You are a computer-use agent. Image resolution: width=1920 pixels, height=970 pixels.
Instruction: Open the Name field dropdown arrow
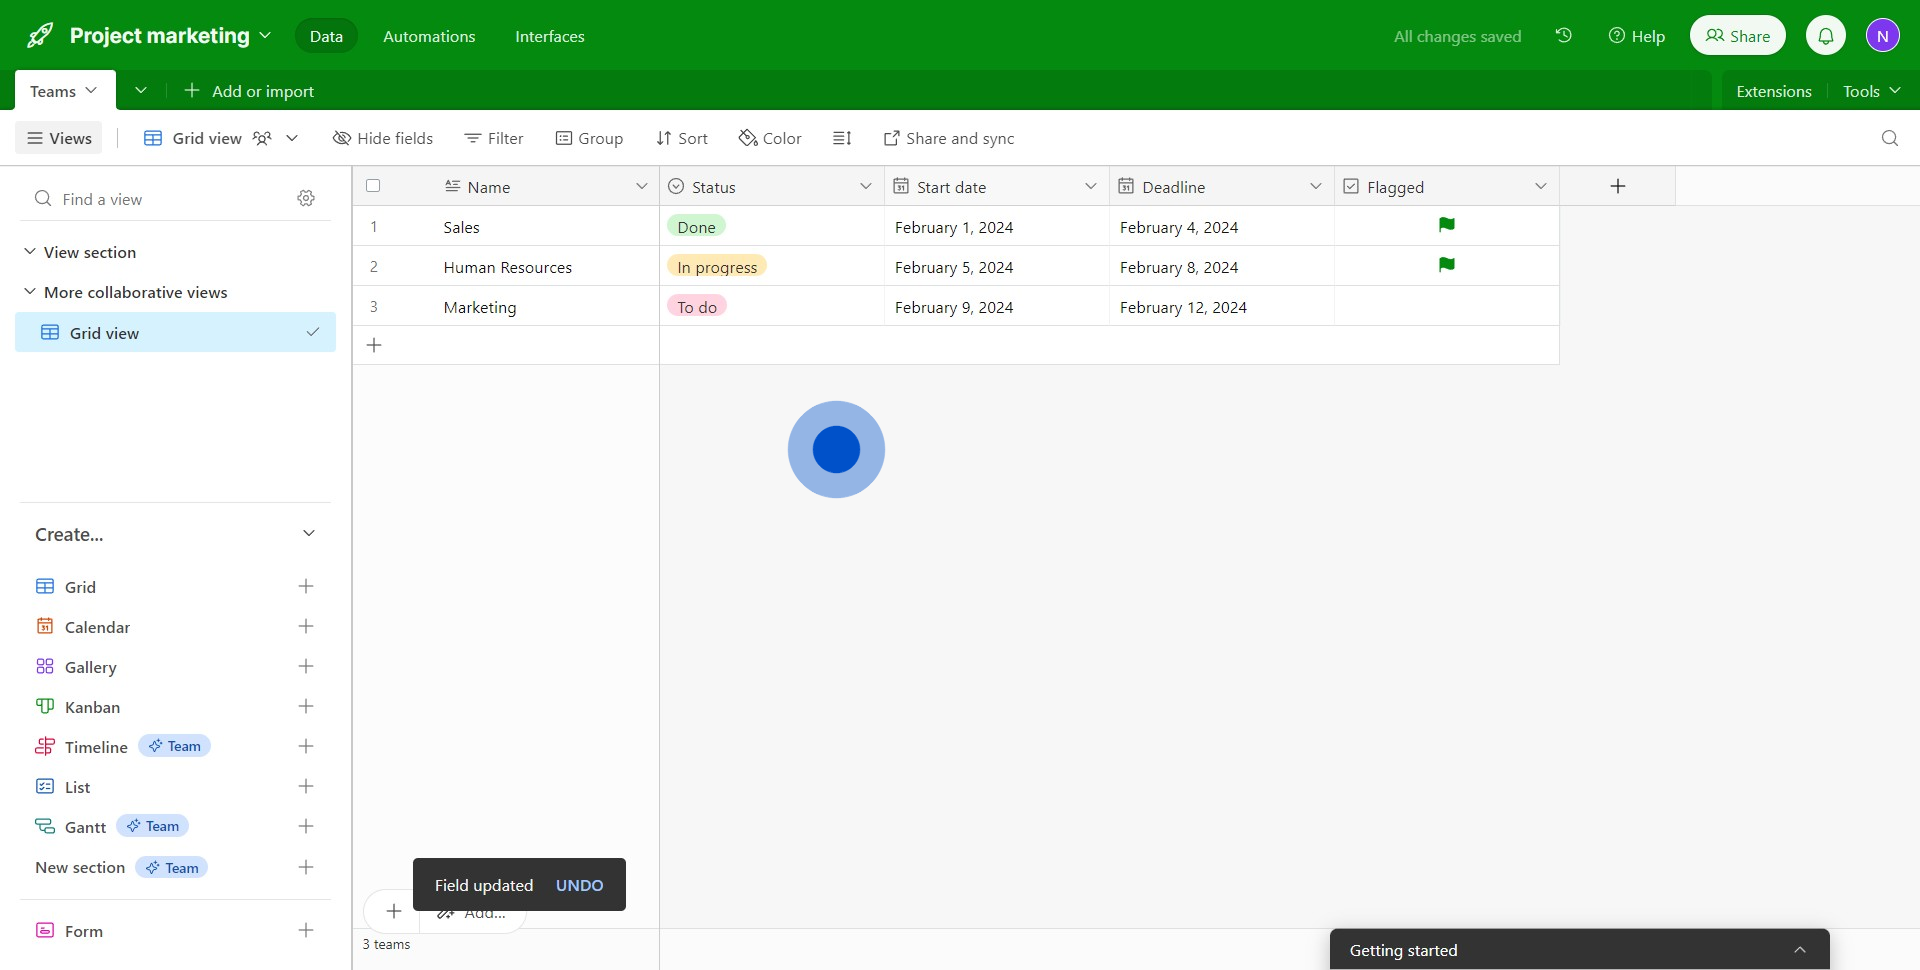pyautogui.click(x=641, y=186)
